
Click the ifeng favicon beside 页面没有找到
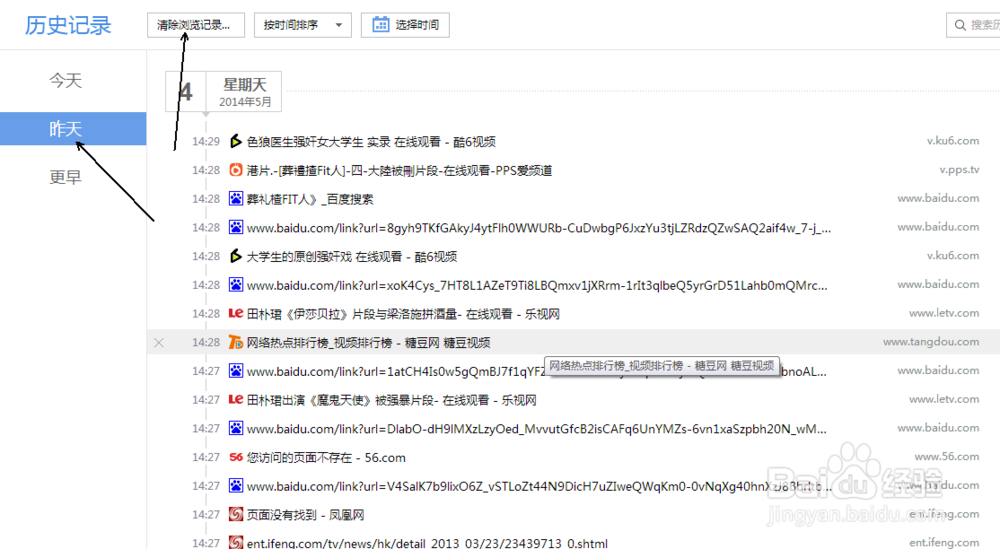click(x=235, y=514)
